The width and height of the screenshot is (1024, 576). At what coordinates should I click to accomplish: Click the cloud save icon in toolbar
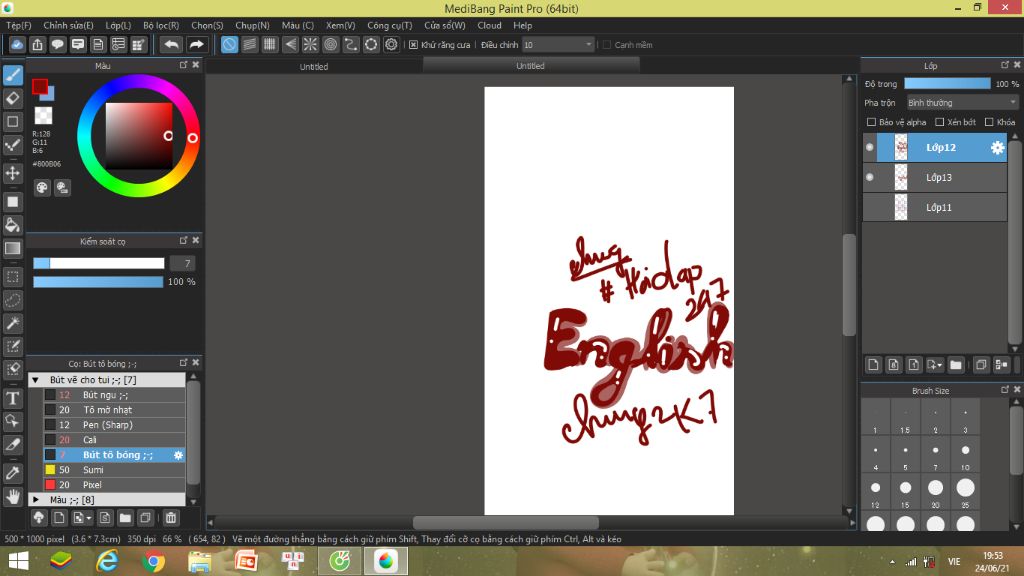coord(17,44)
